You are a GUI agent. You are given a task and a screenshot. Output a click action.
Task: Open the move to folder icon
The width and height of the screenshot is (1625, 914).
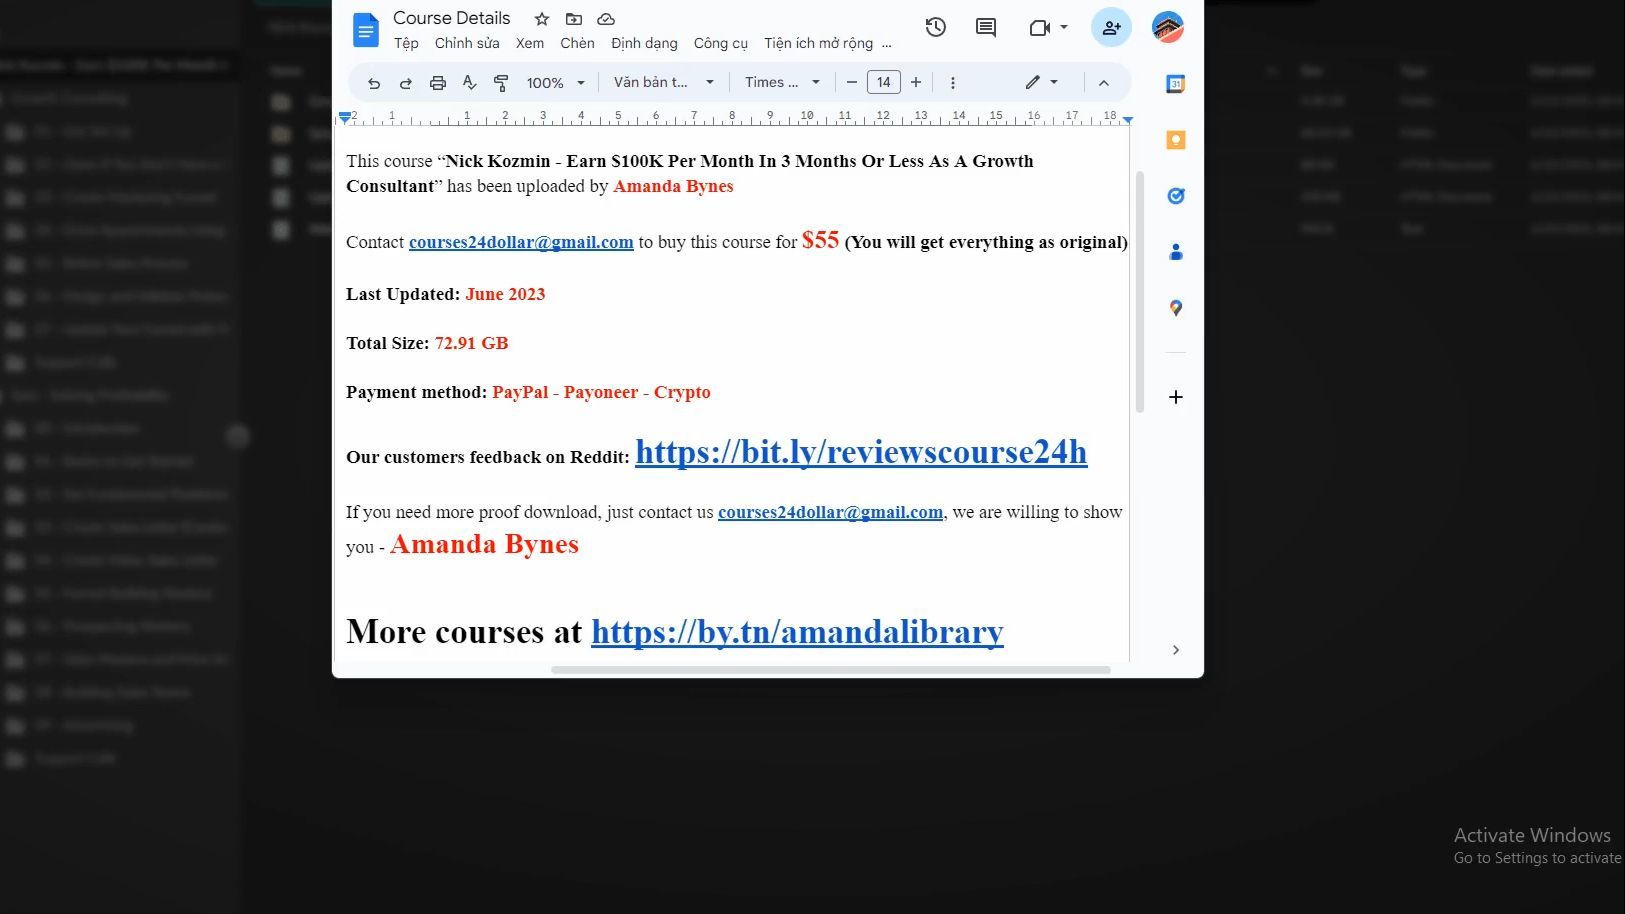pyautogui.click(x=574, y=19)
